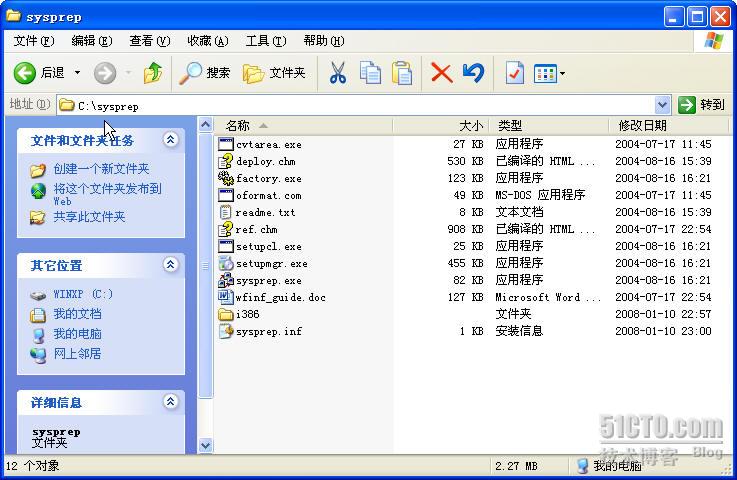Sort by the 修改日期 column header
Screen dimensions: 737x480
[x=668, y=126]
